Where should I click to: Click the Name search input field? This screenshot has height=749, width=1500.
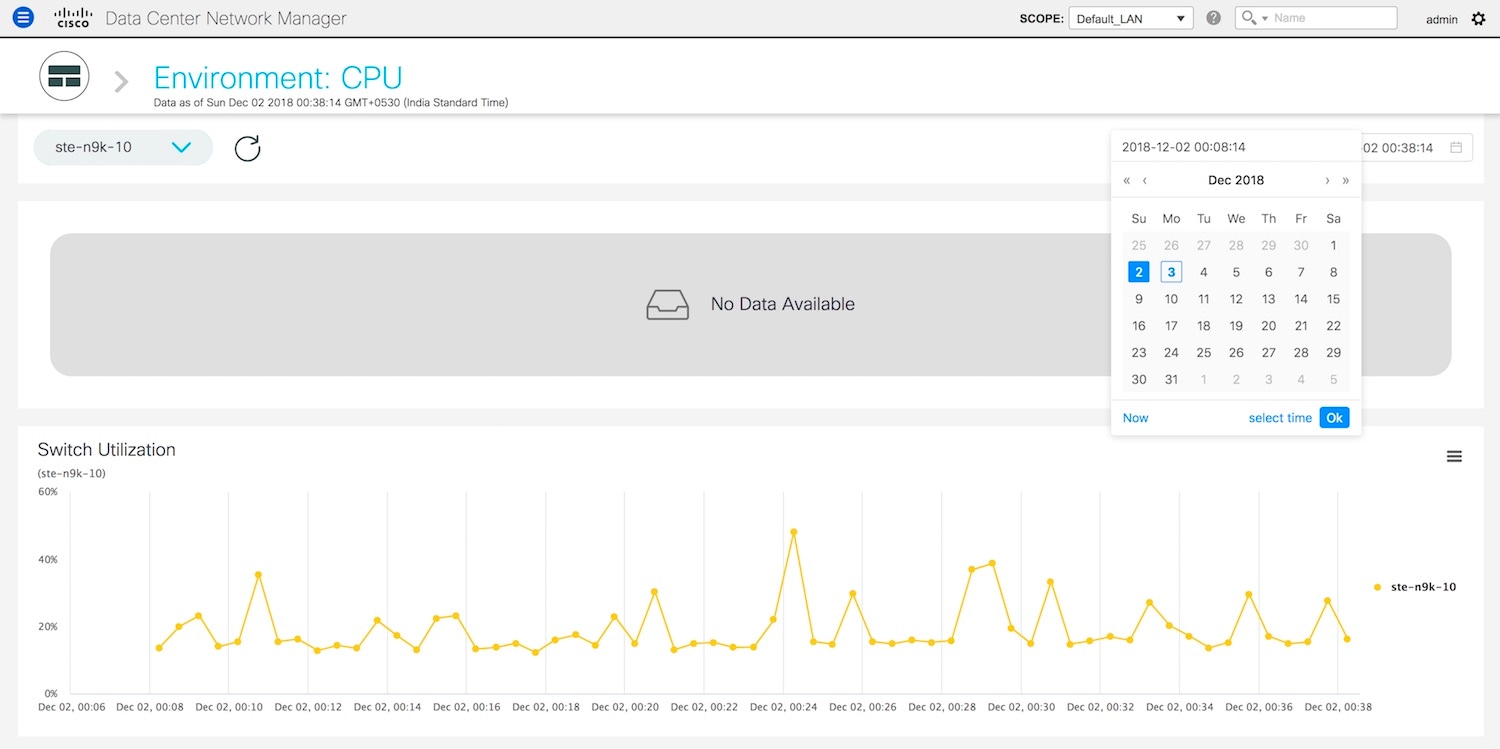click(1333, 18)
